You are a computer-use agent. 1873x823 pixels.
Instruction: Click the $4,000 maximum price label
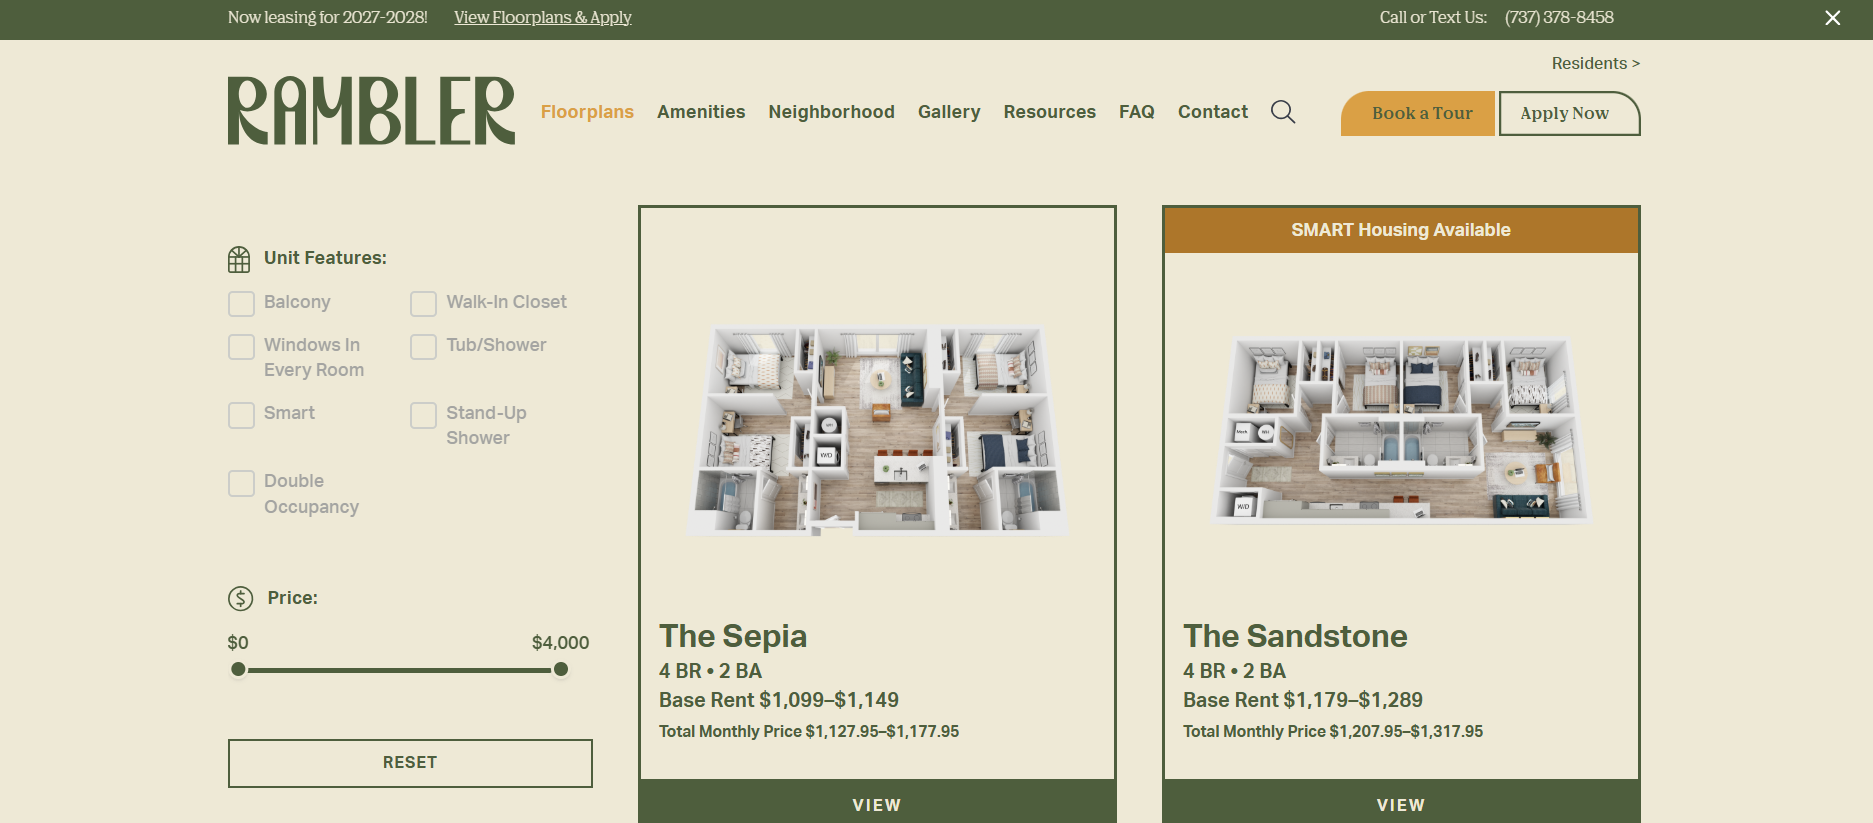click(560, 643)
